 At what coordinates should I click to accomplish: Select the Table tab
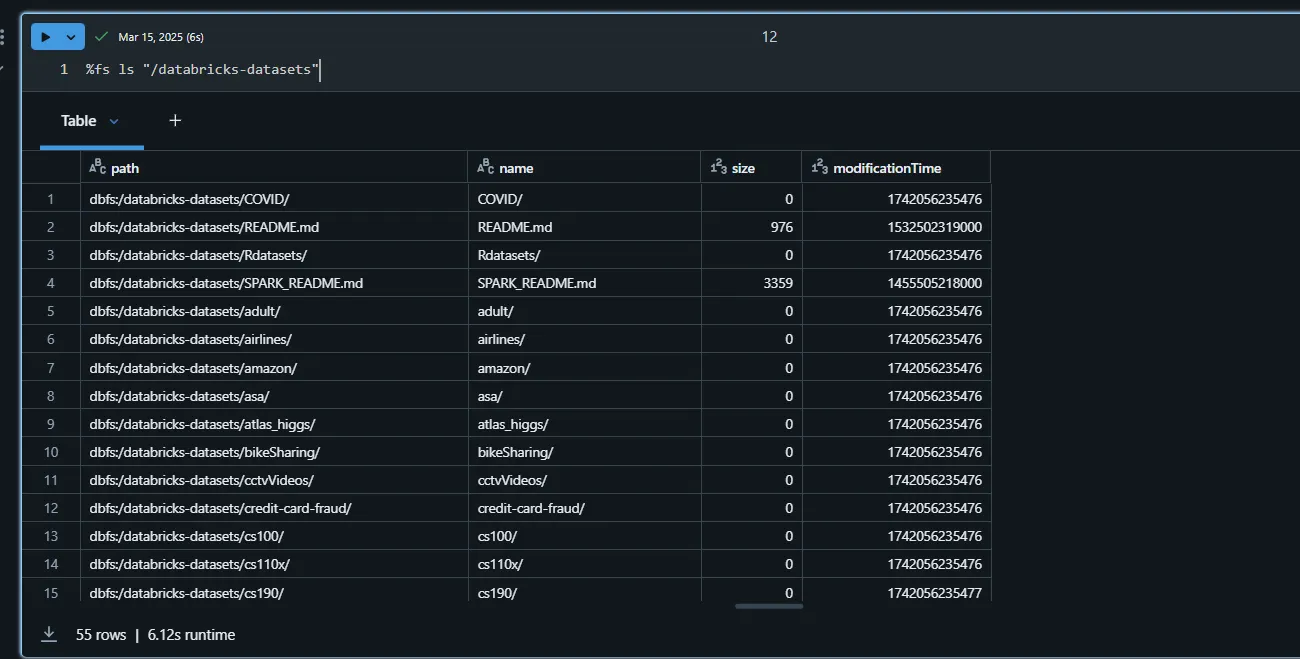(78, 120)
